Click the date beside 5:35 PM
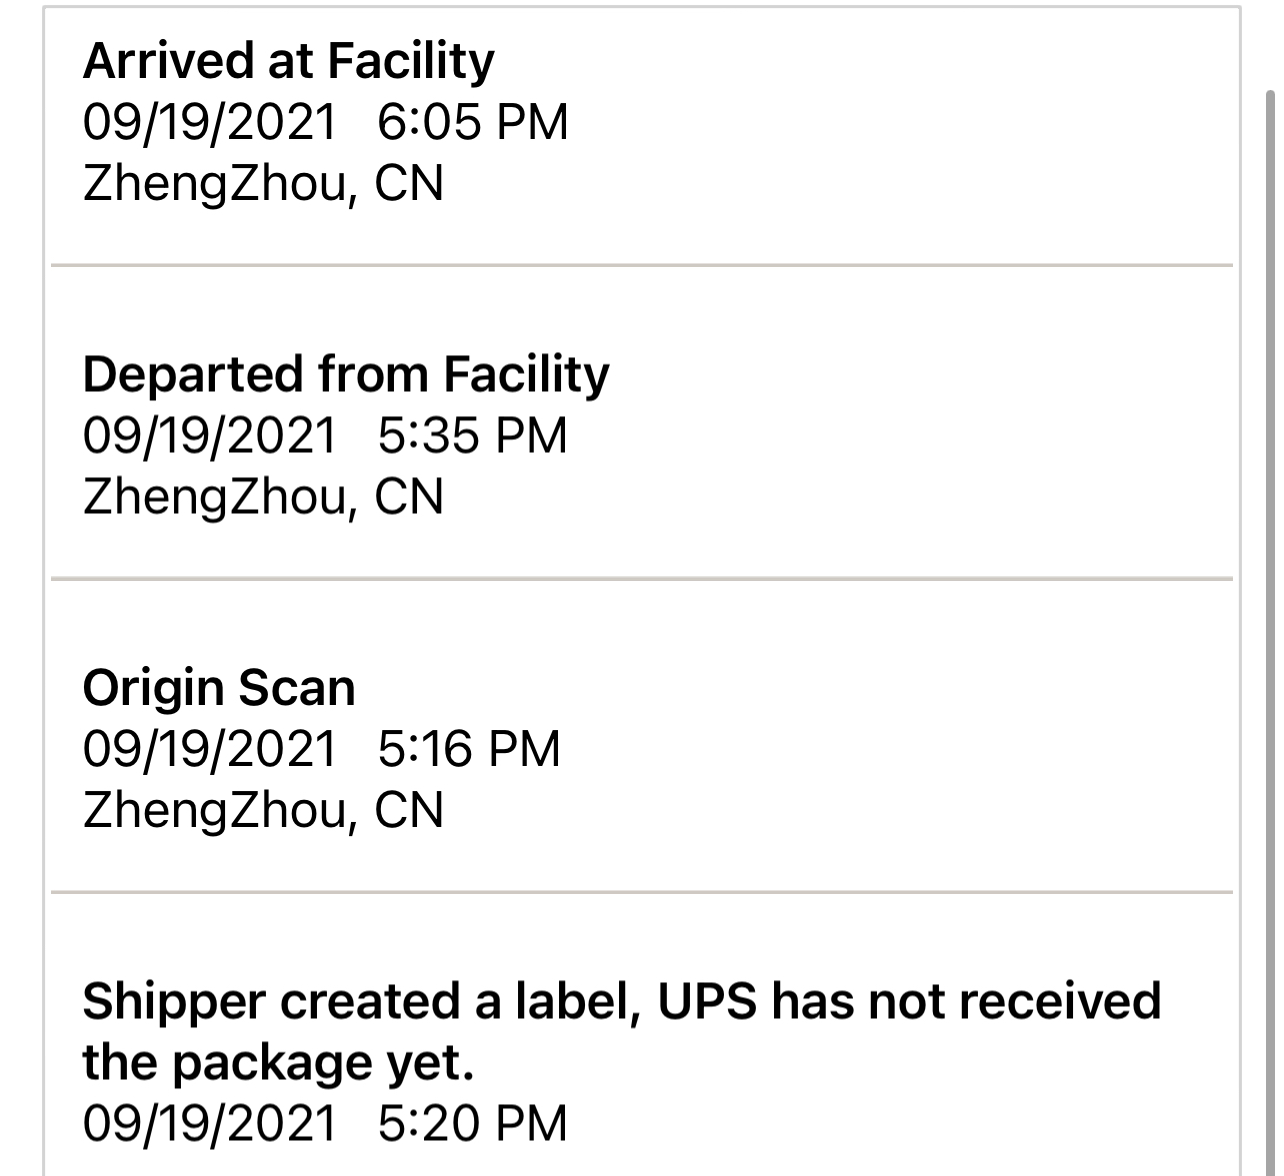 pos(210,435)
